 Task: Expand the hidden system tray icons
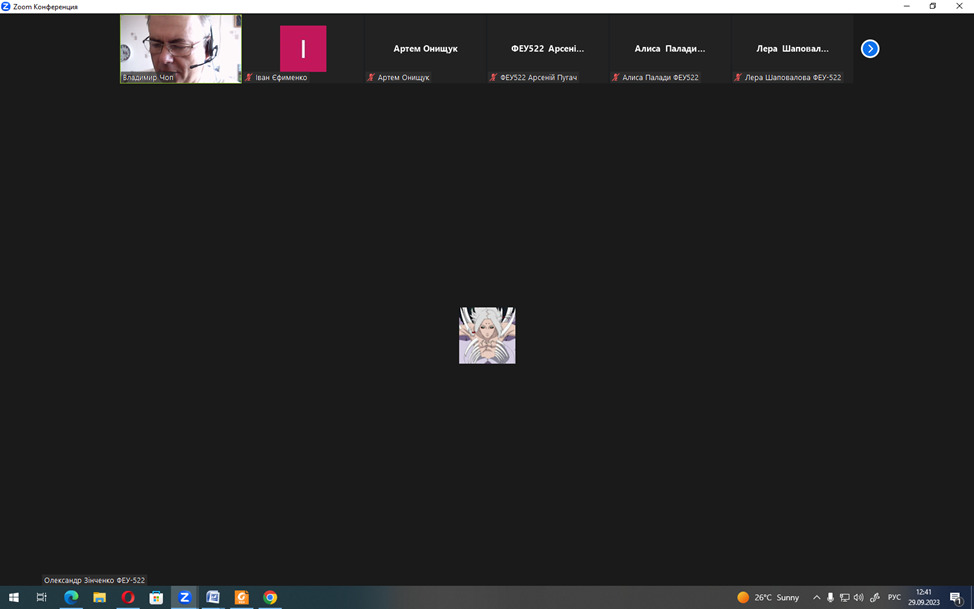point(816,597)
